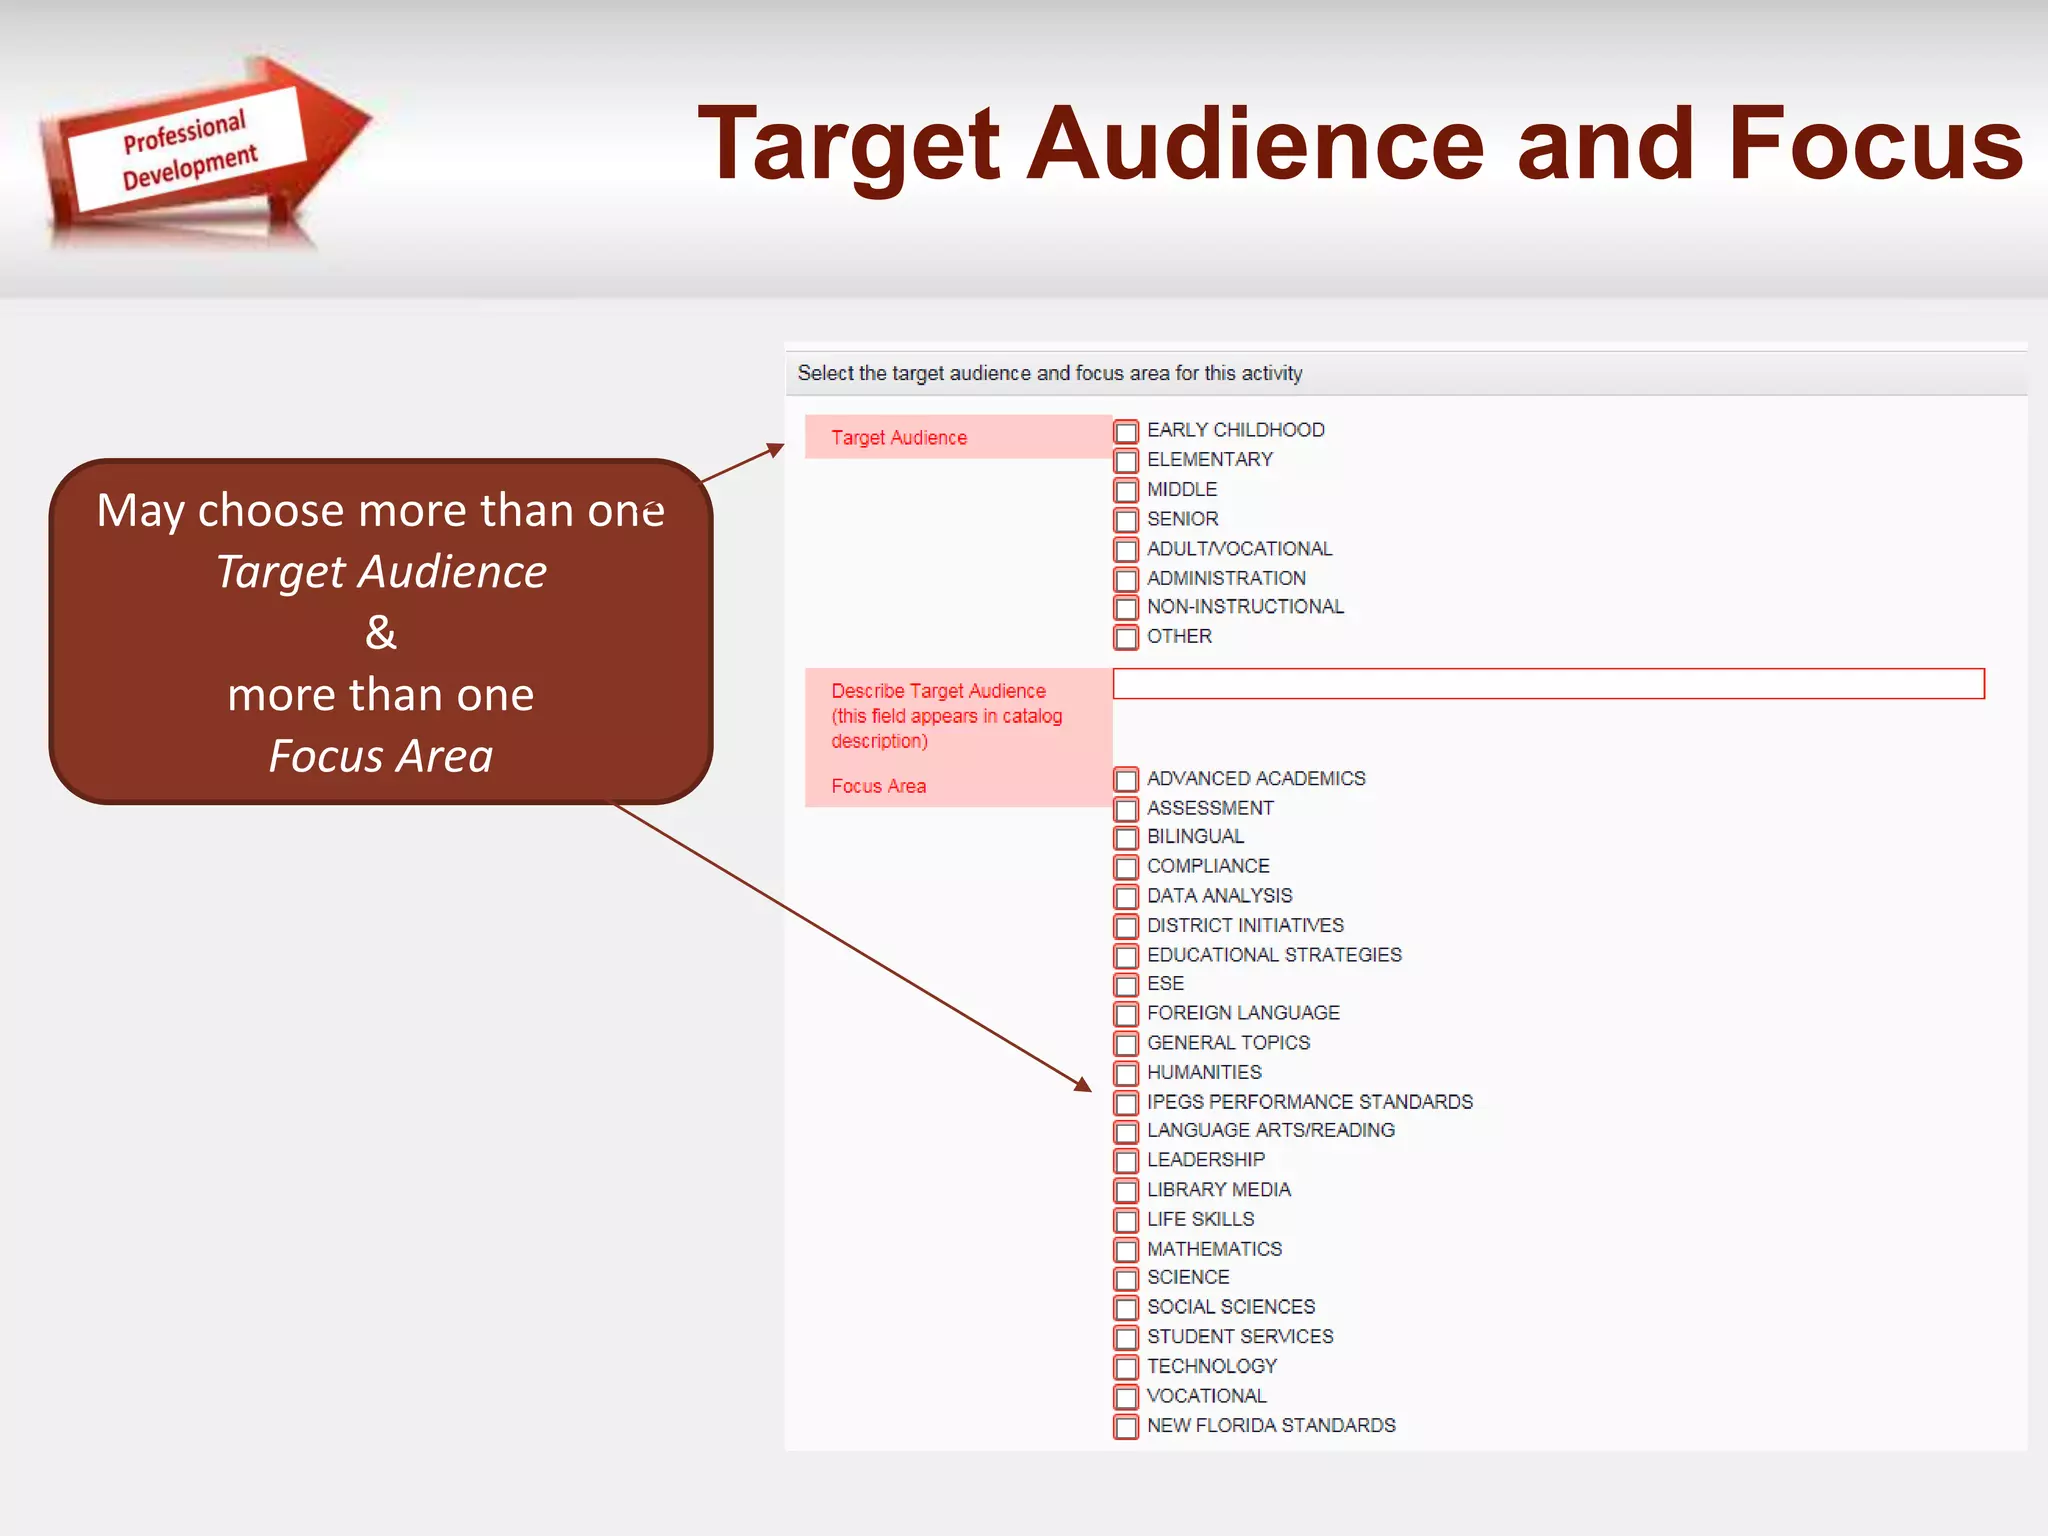Check STUDENT SERVICES checkbox

[1126, 1338]
